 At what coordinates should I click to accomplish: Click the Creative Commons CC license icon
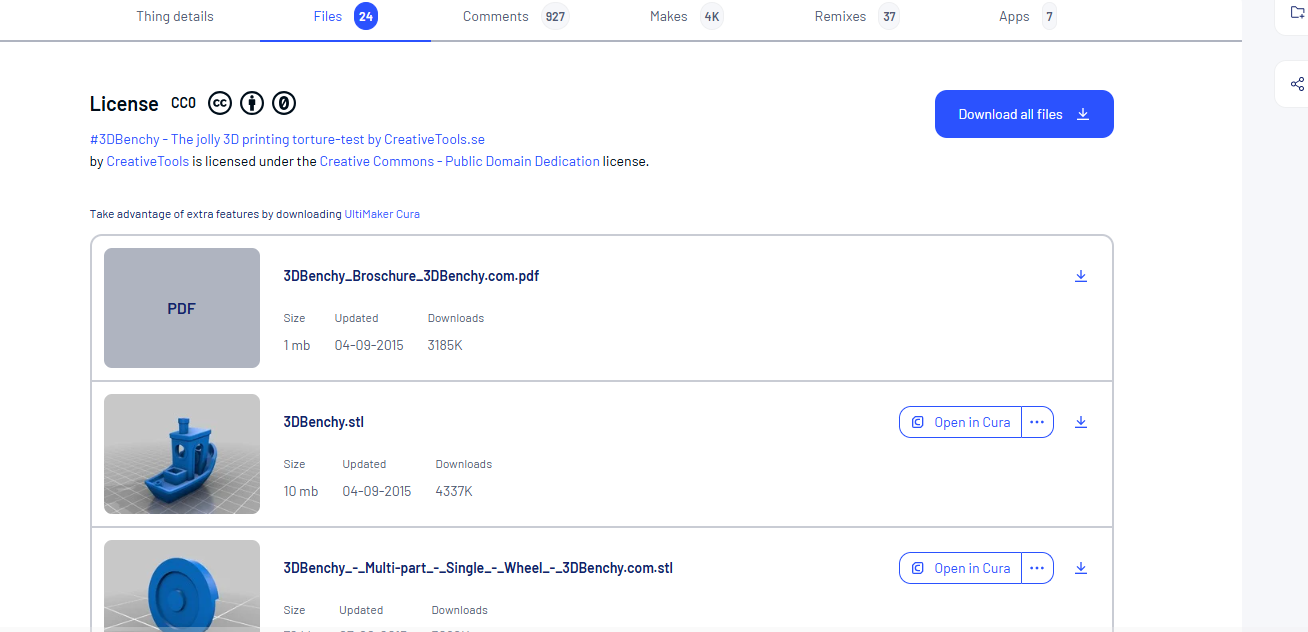click(220, 103)
